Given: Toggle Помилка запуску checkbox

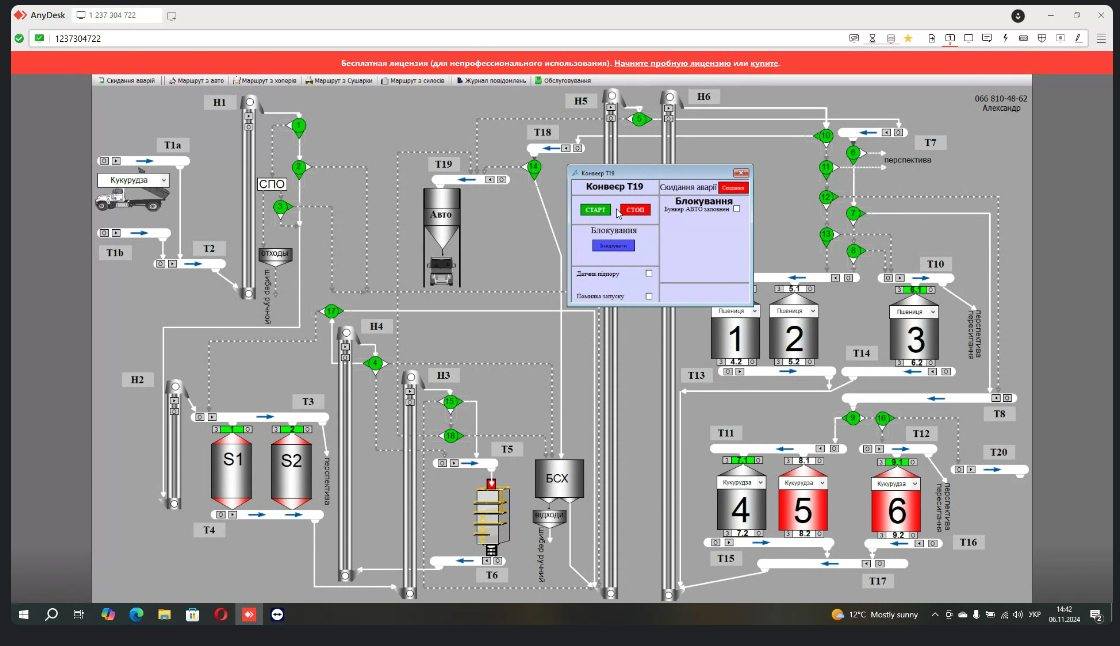Looking at the screenshot, I should tap(649, 296).
